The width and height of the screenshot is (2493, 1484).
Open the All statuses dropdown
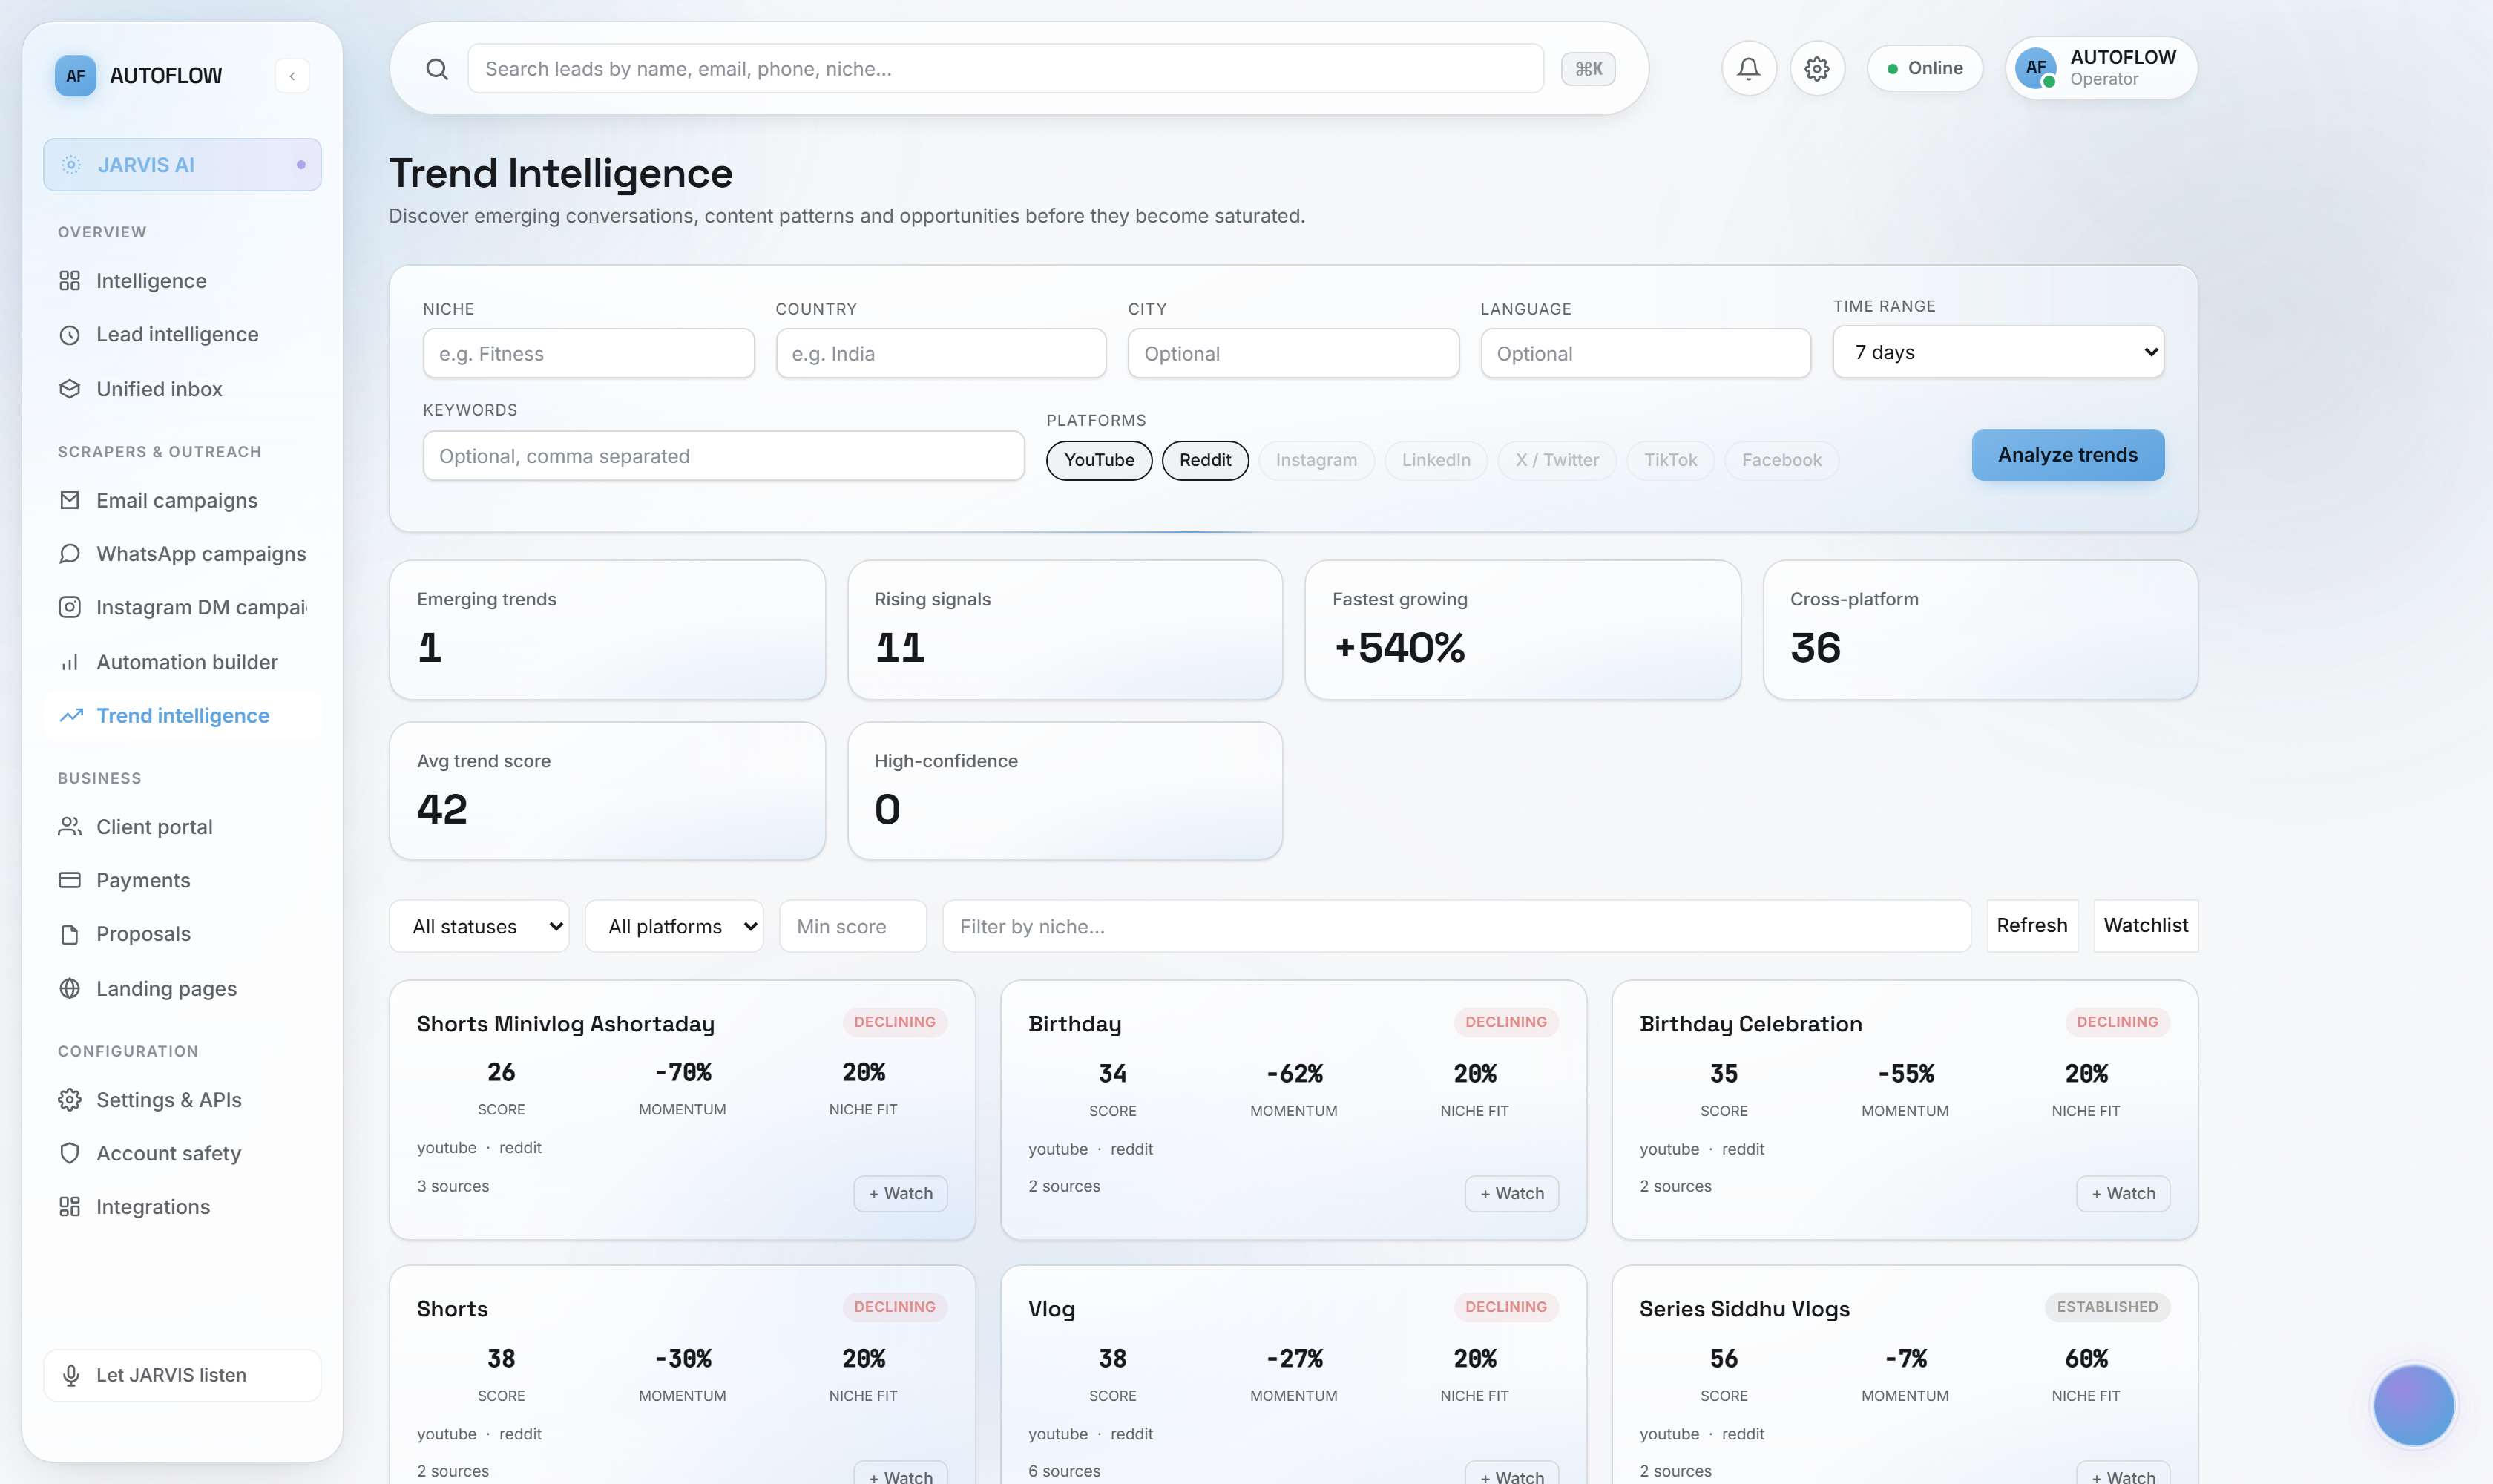479,926
